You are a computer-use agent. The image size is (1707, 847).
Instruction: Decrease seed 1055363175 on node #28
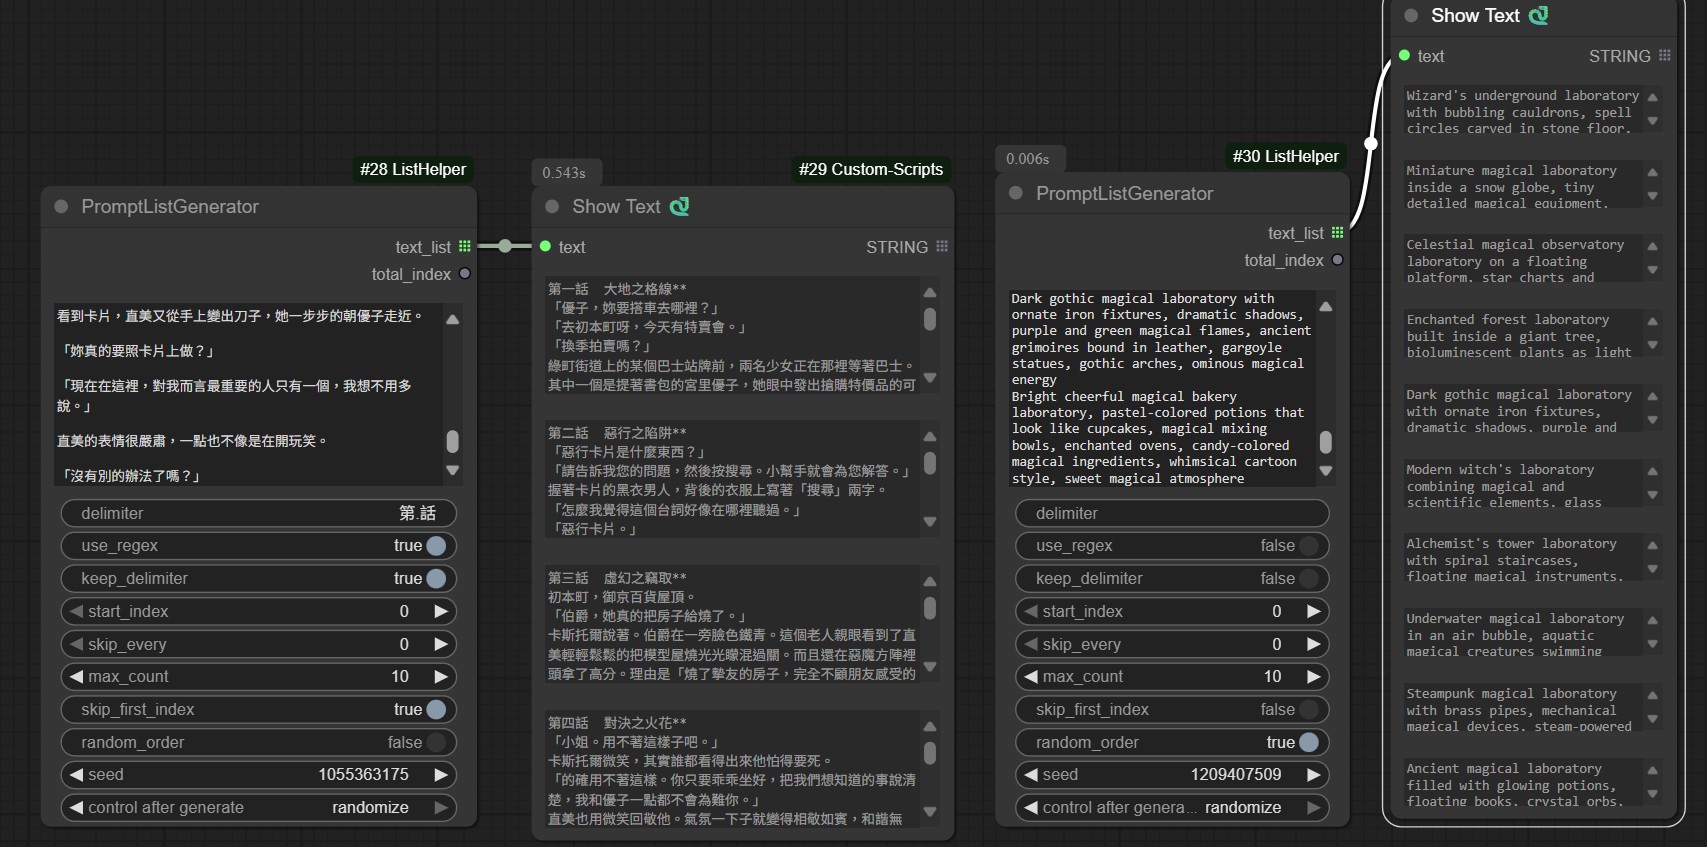(76, 774)
